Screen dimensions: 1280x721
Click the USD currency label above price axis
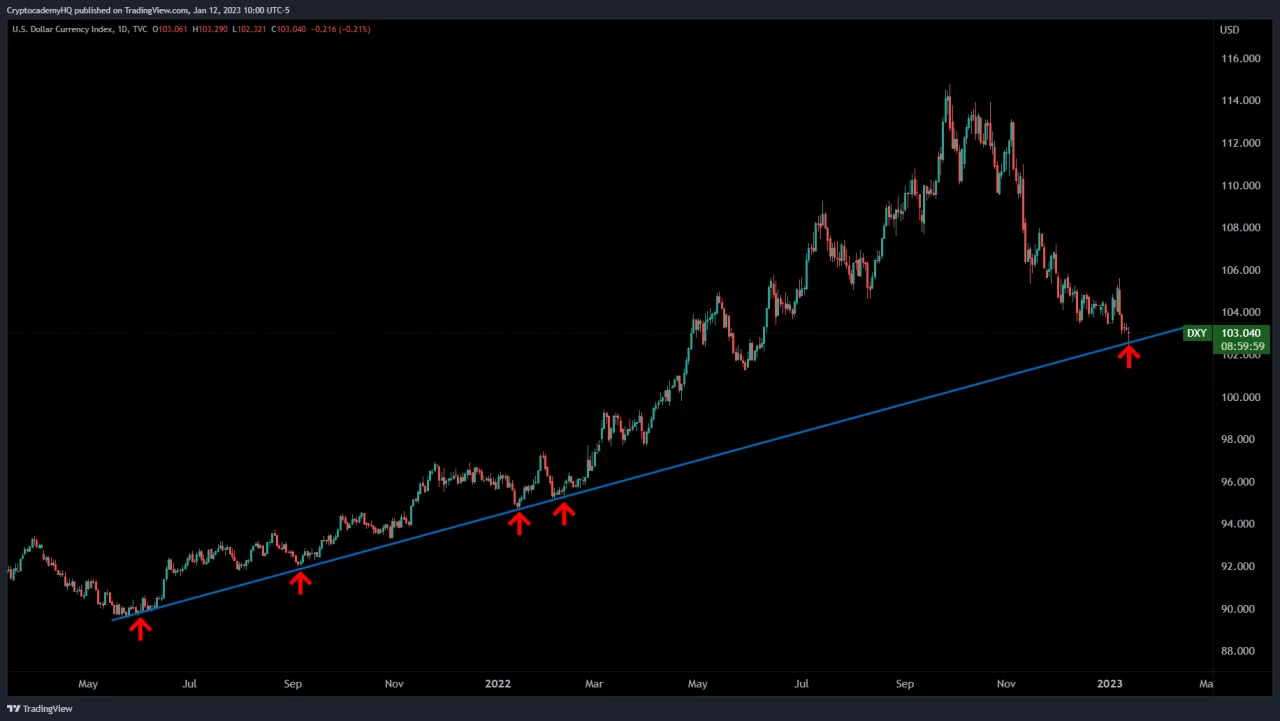tap(1229, 30)
